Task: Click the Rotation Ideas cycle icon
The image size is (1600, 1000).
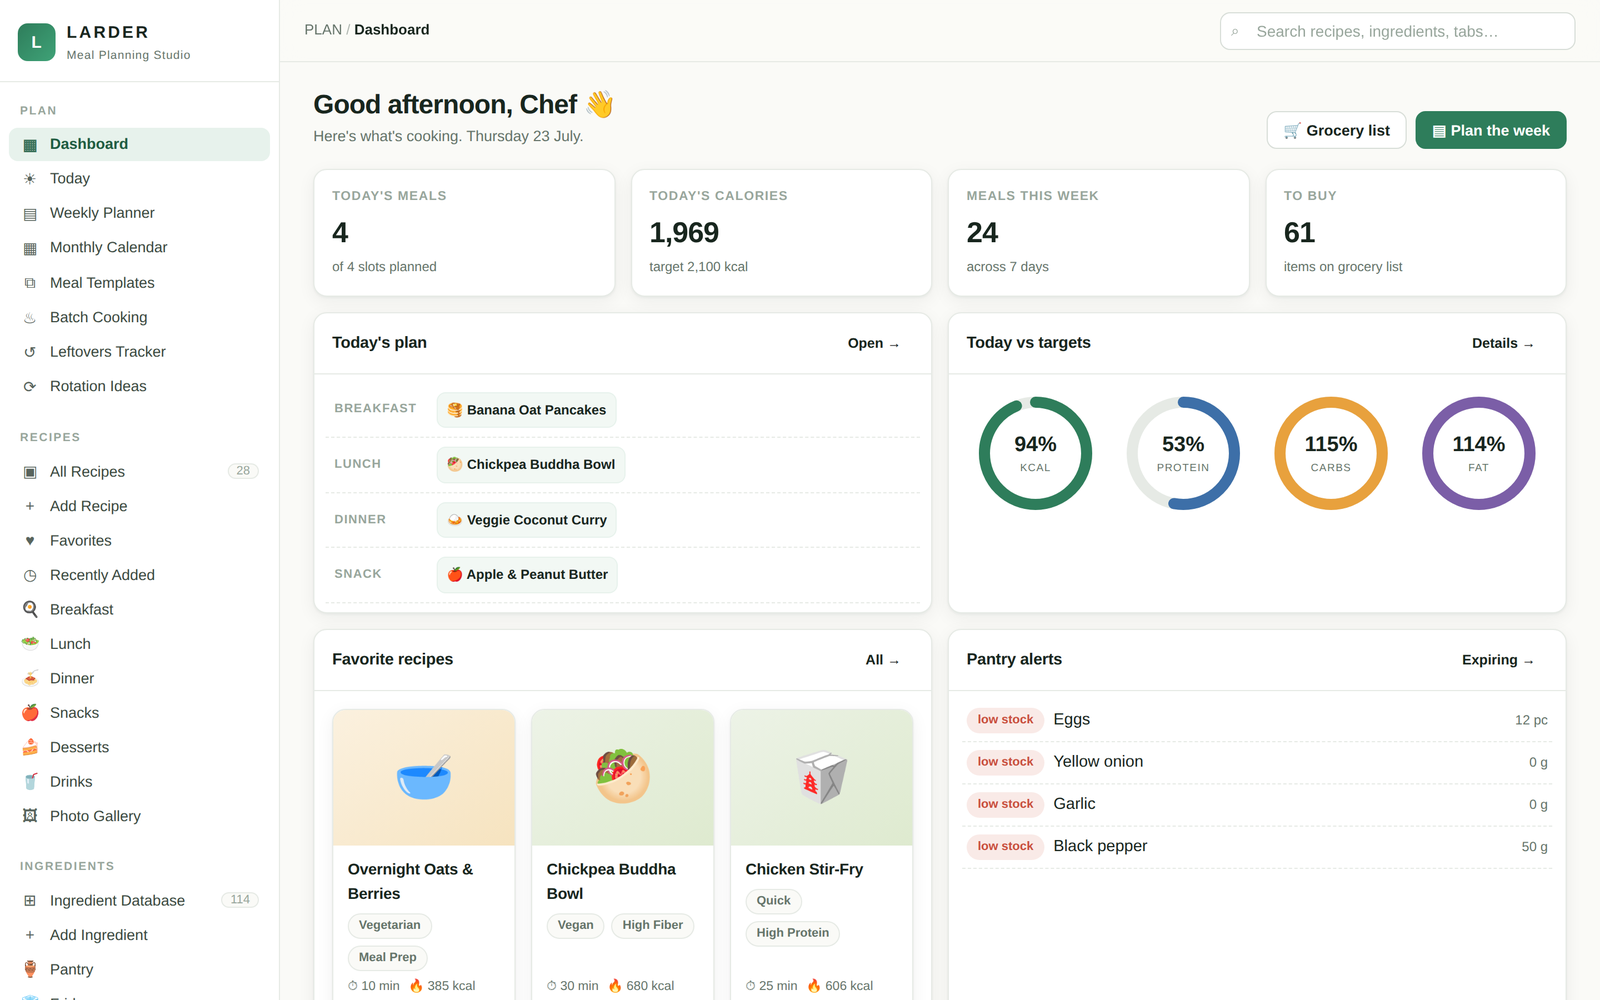Action: click(x=30, y=387)
